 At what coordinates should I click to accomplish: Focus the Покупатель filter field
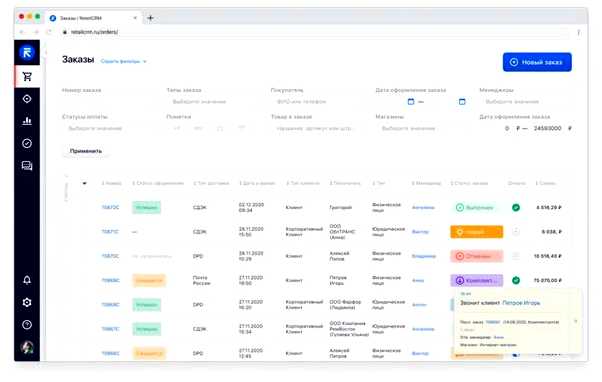pos(318,102)
